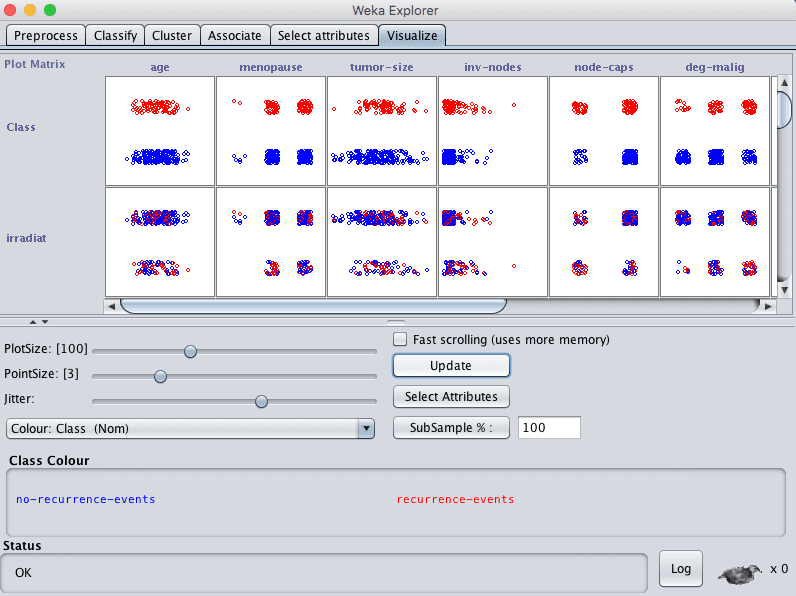
Task: Click the OK status text
Action: coord(23,573)
